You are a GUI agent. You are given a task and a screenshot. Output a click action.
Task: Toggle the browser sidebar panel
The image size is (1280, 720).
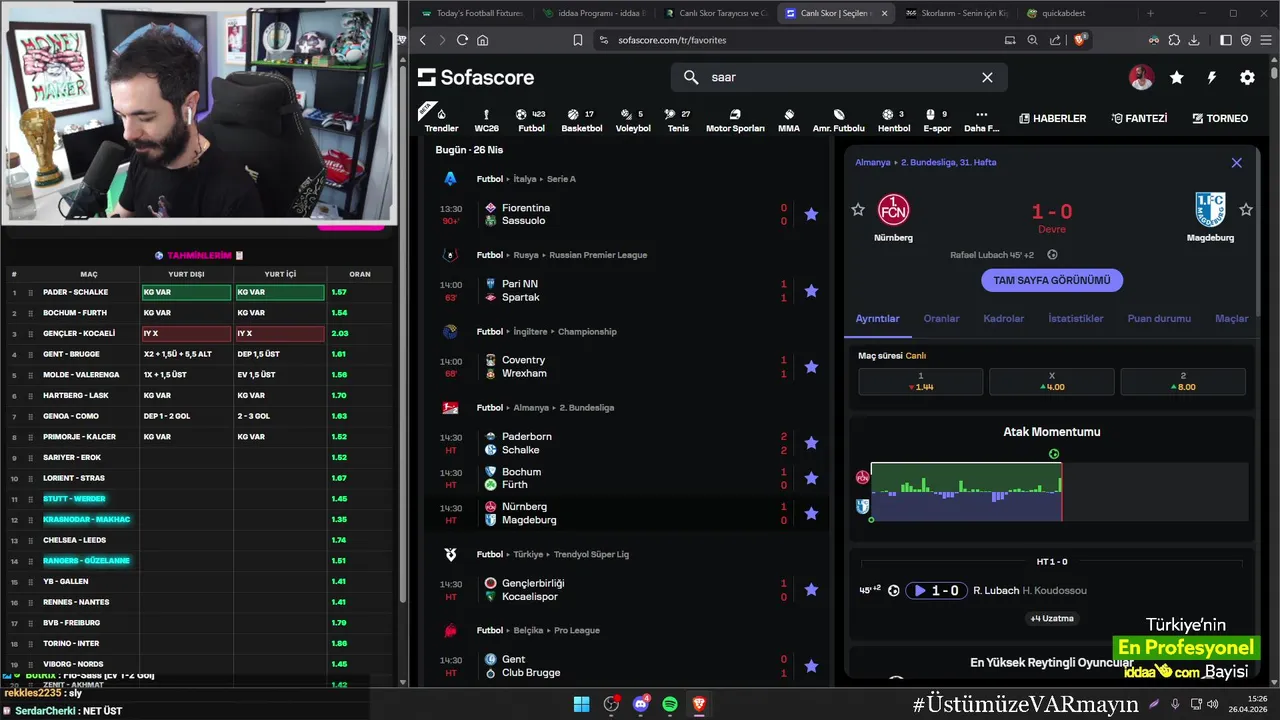[x=1226, y=40]
